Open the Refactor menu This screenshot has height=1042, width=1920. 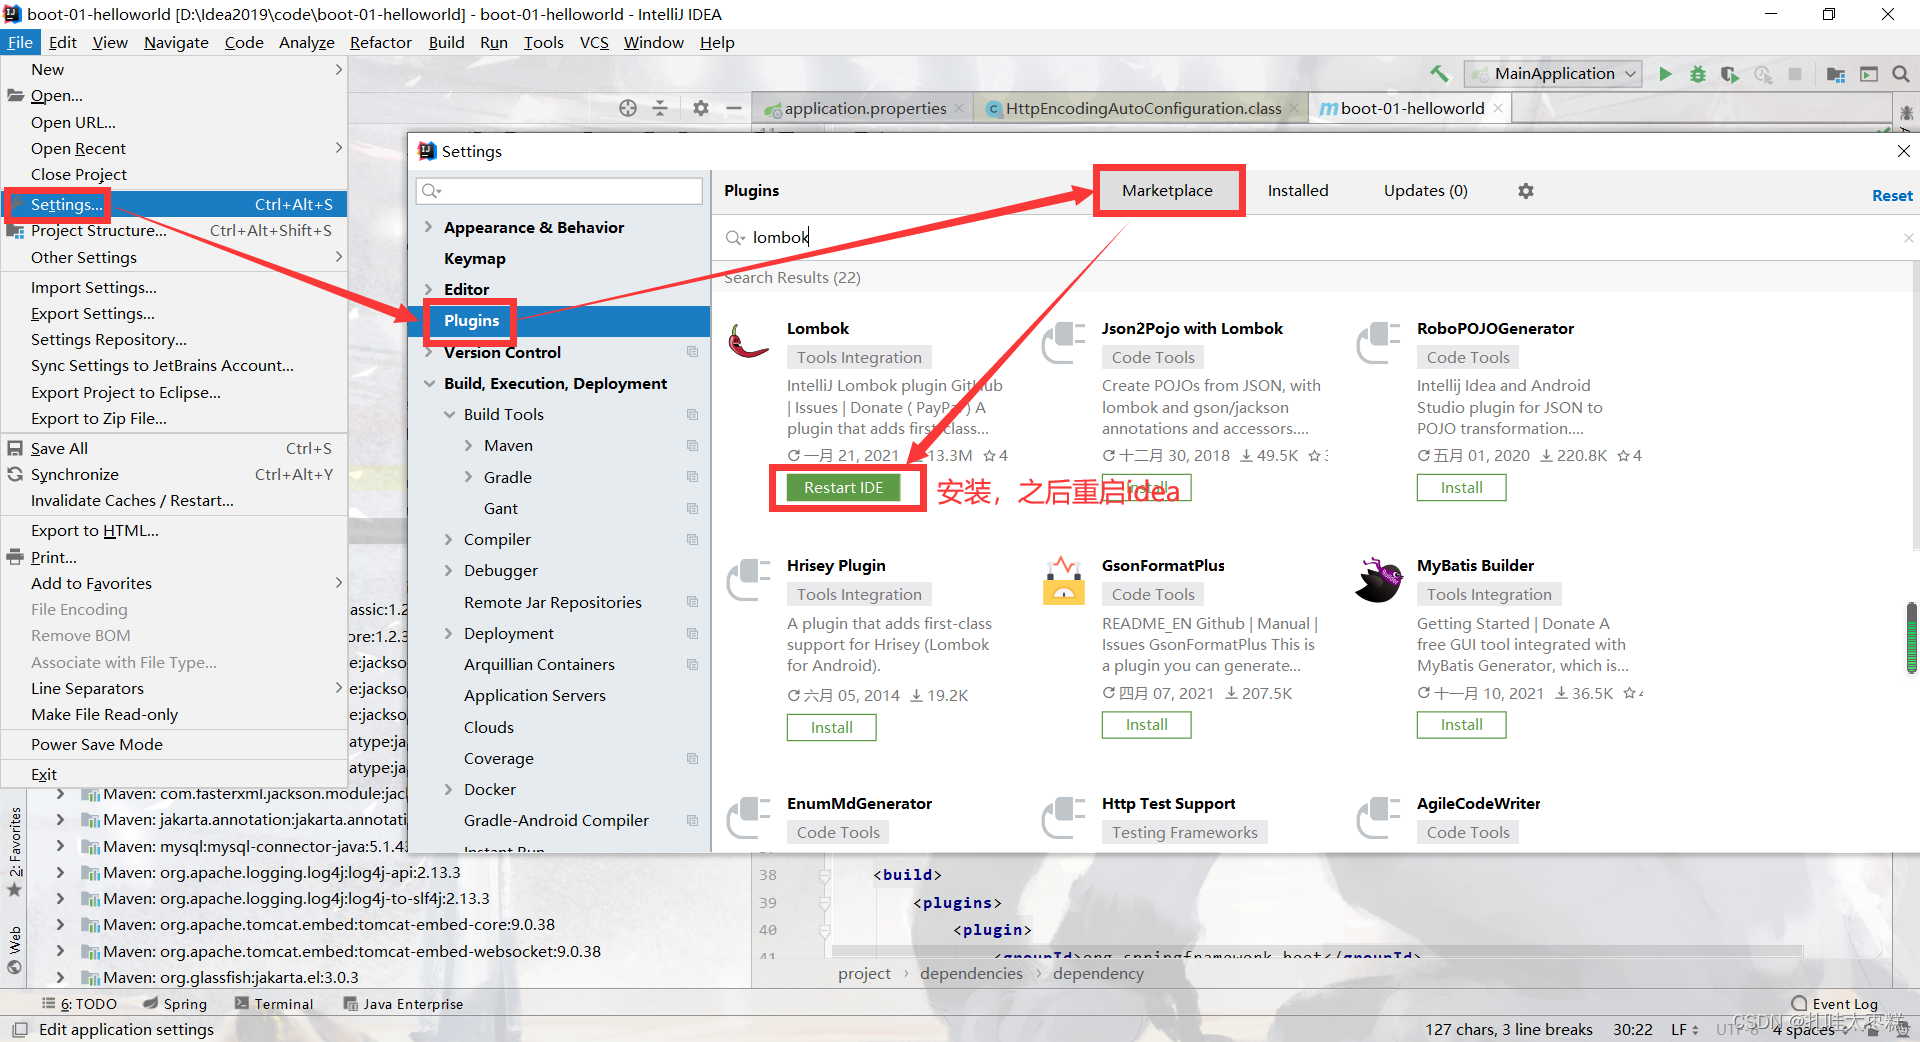click(380, 42)
